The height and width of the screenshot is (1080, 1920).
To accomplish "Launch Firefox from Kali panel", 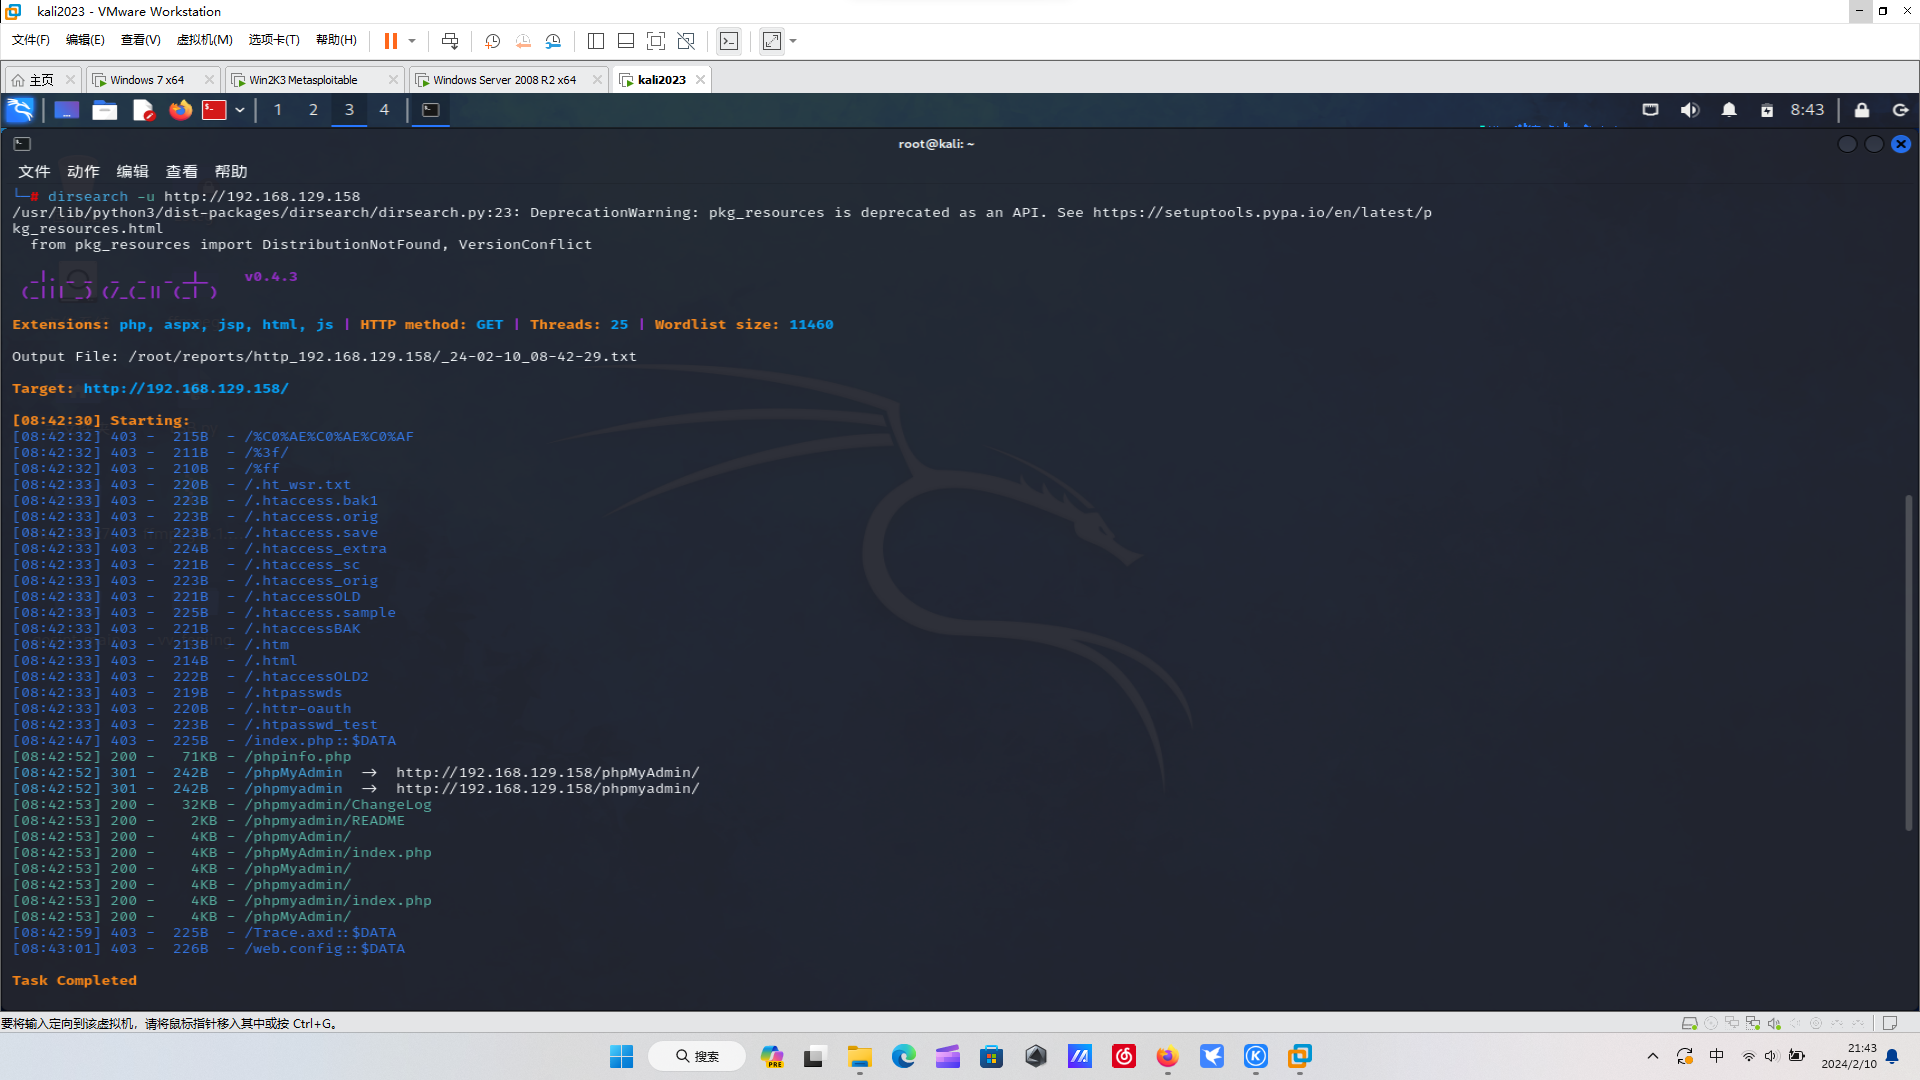I will pos(180,110).
